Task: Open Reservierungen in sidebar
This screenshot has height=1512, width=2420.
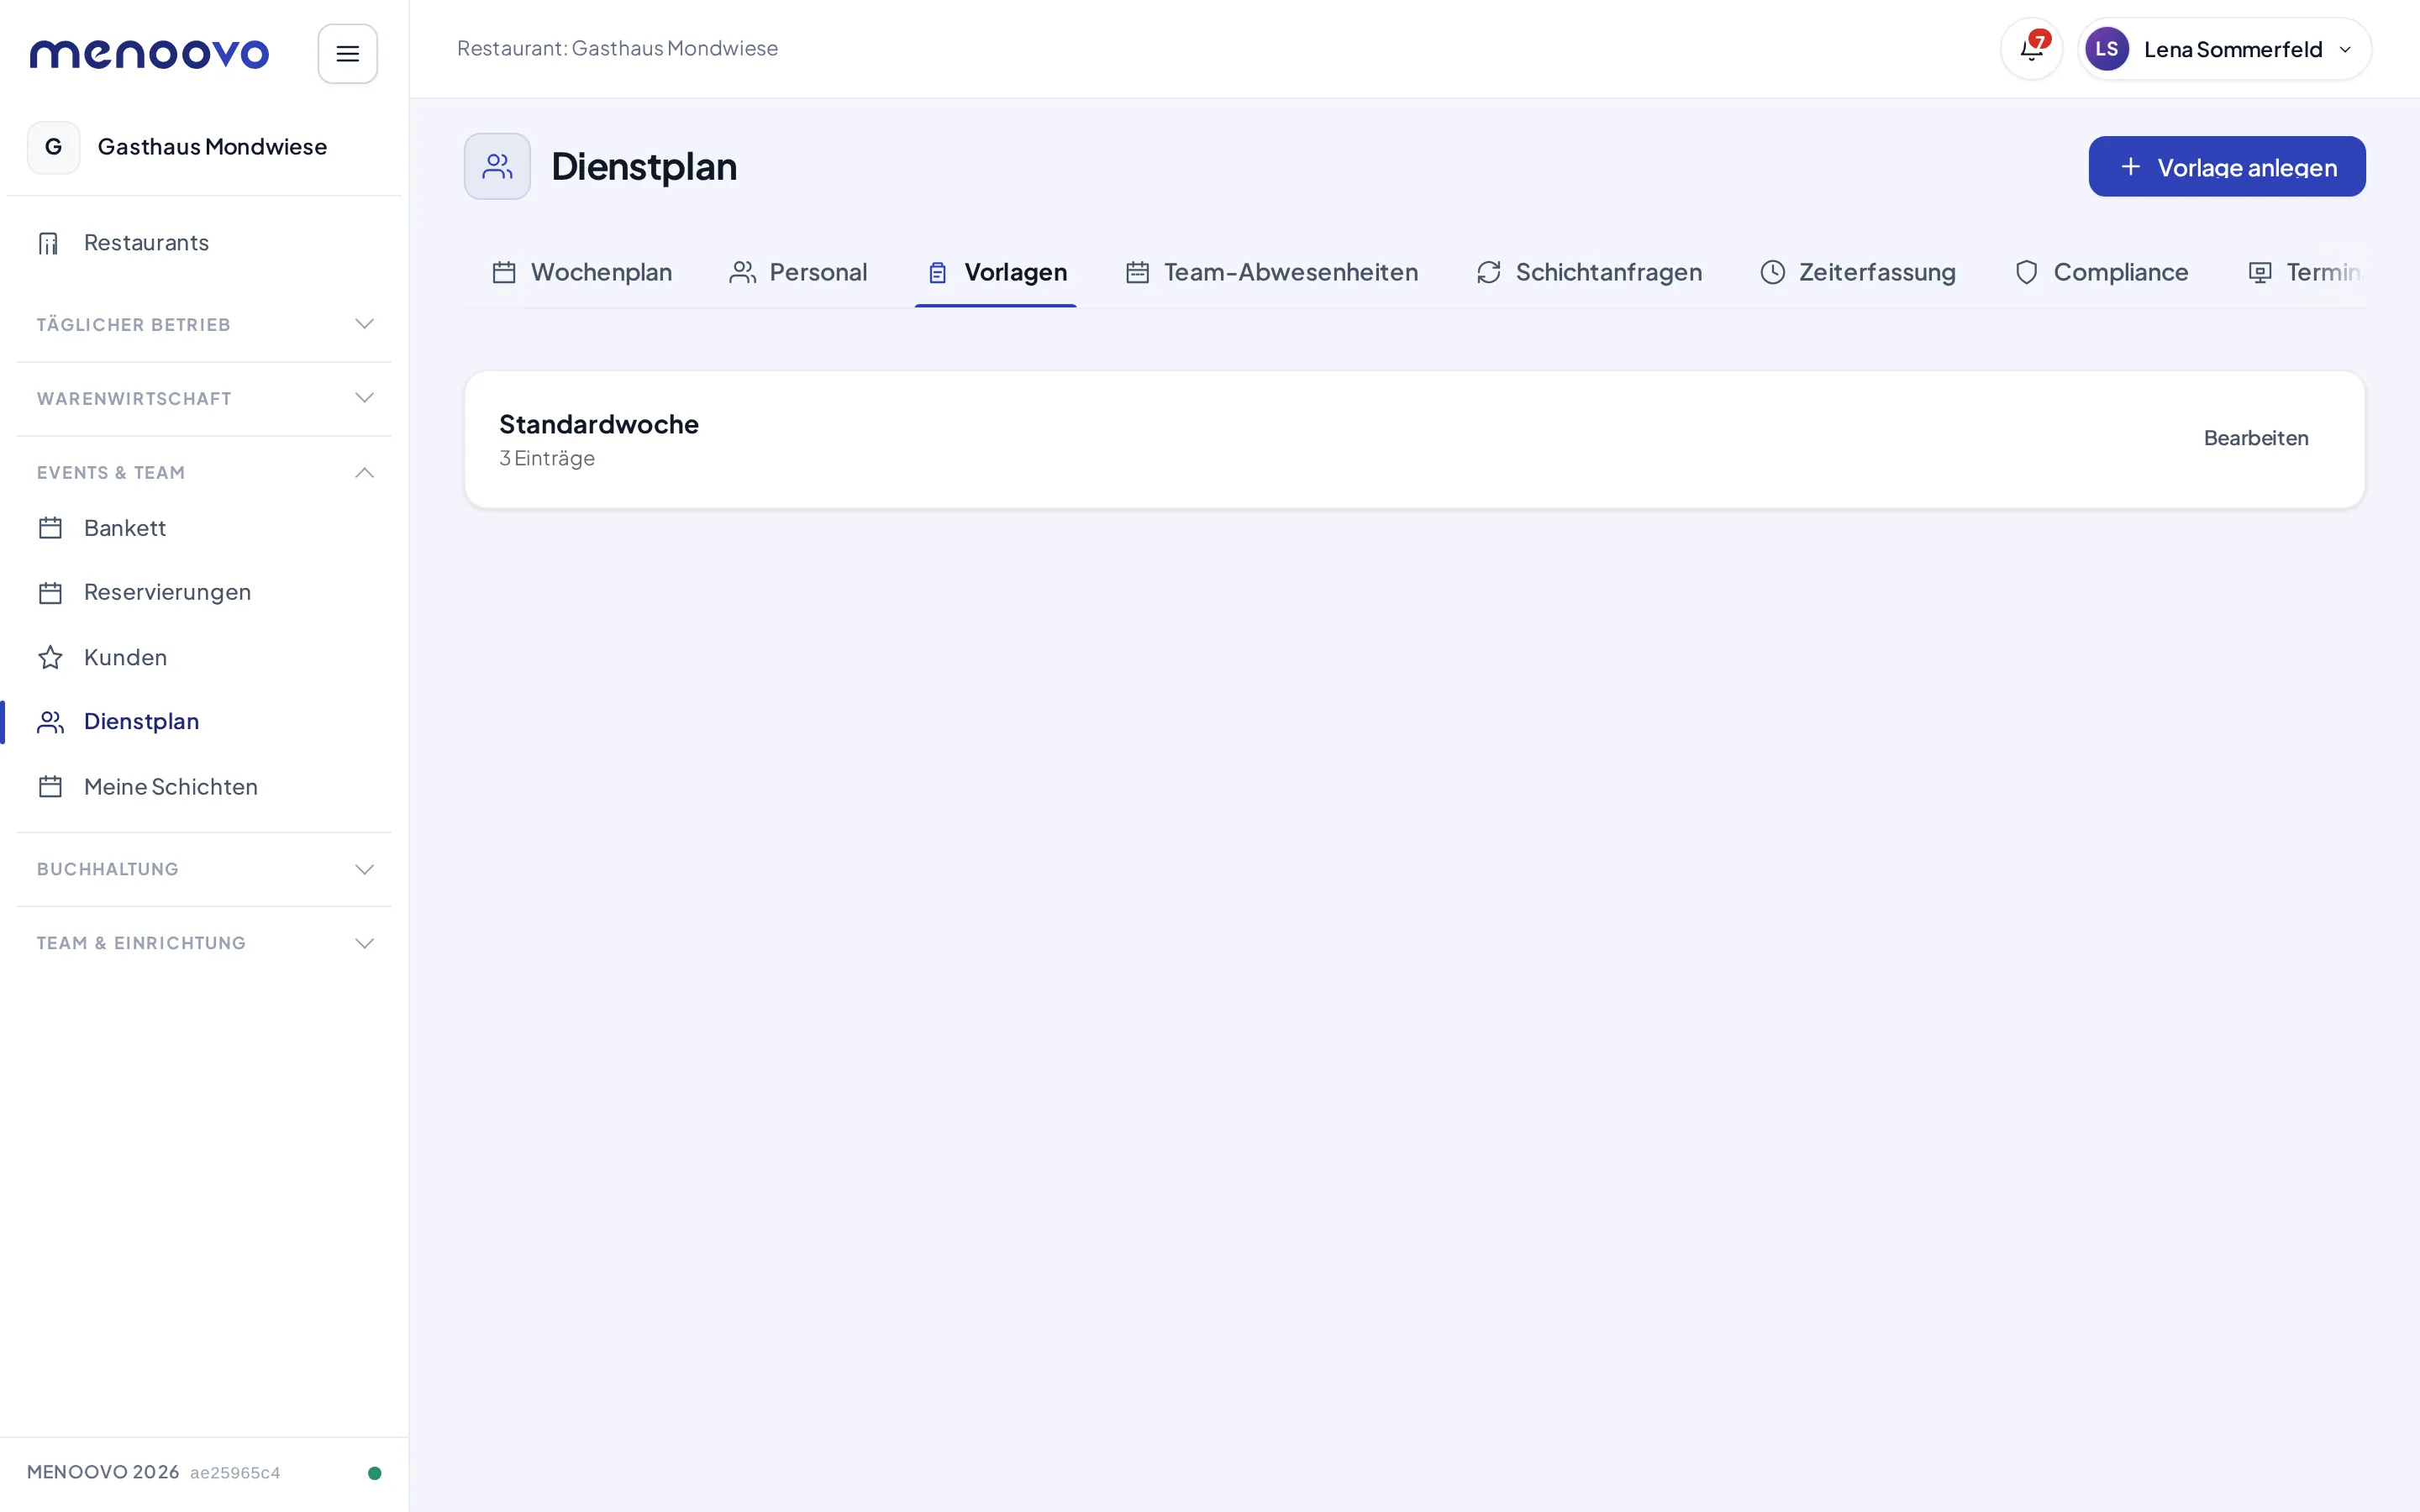Action: (204, 593)
